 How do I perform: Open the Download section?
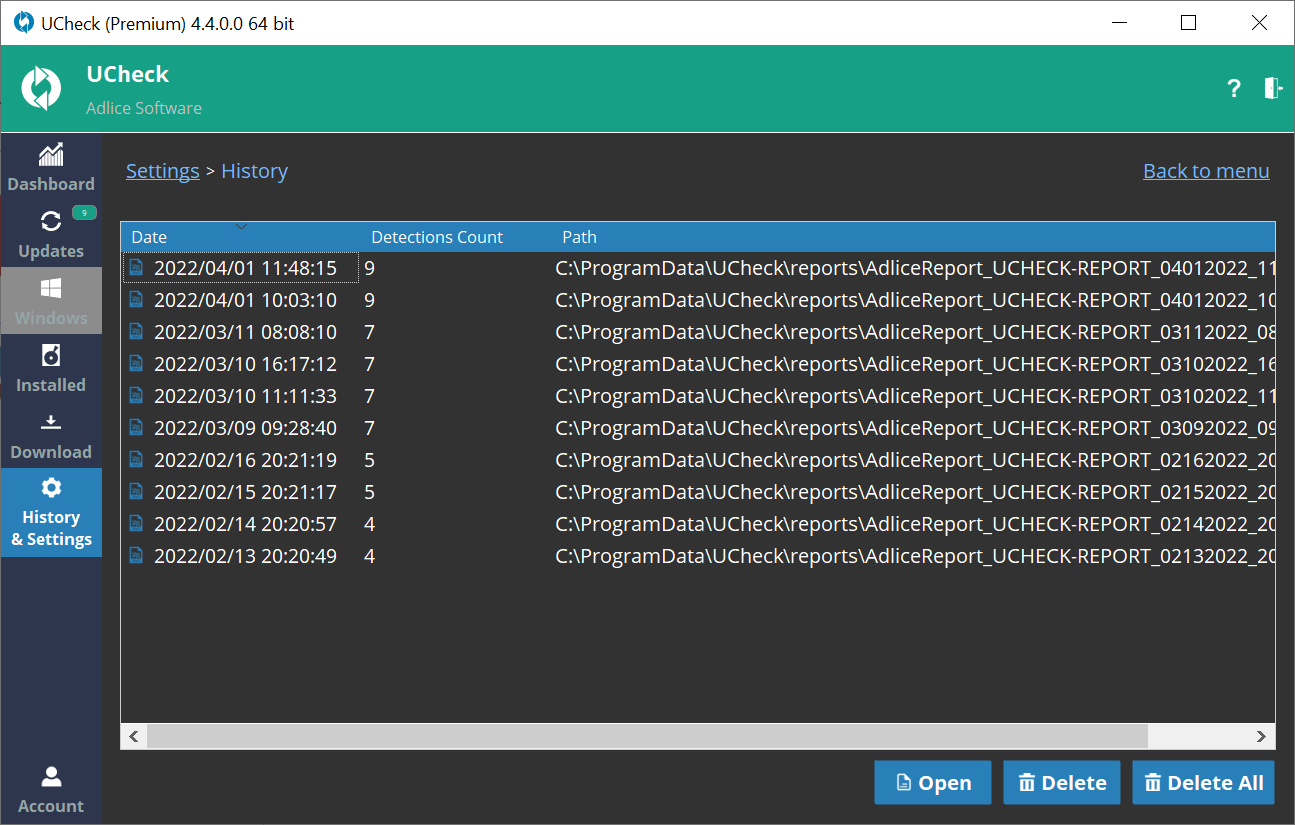point(51,435)
